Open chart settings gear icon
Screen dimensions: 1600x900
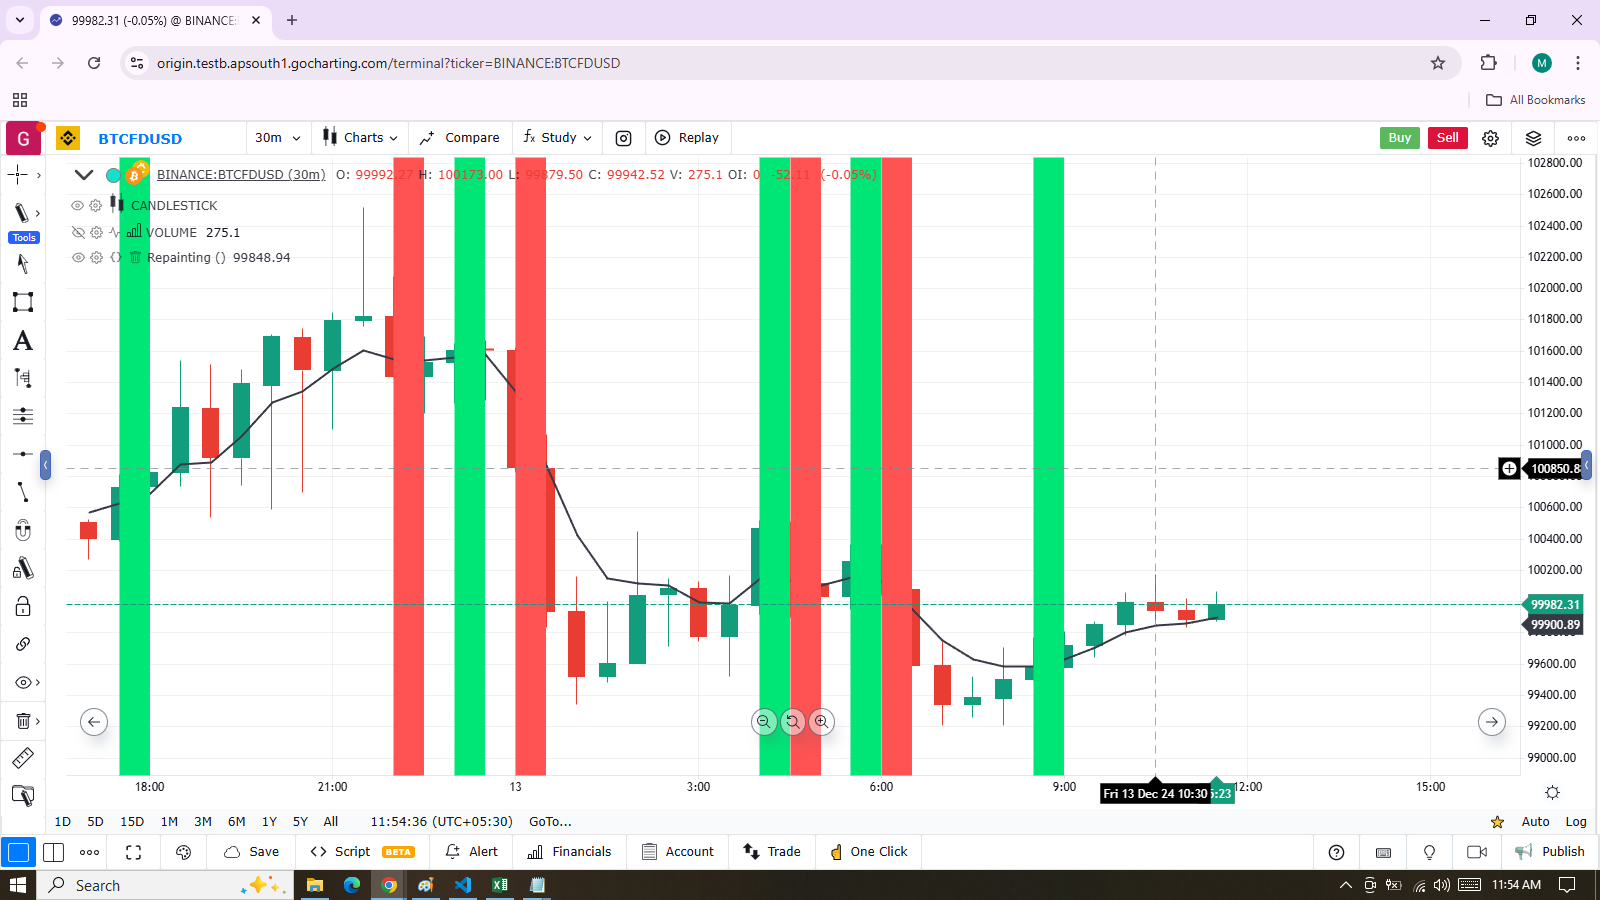coord(1490,138)
